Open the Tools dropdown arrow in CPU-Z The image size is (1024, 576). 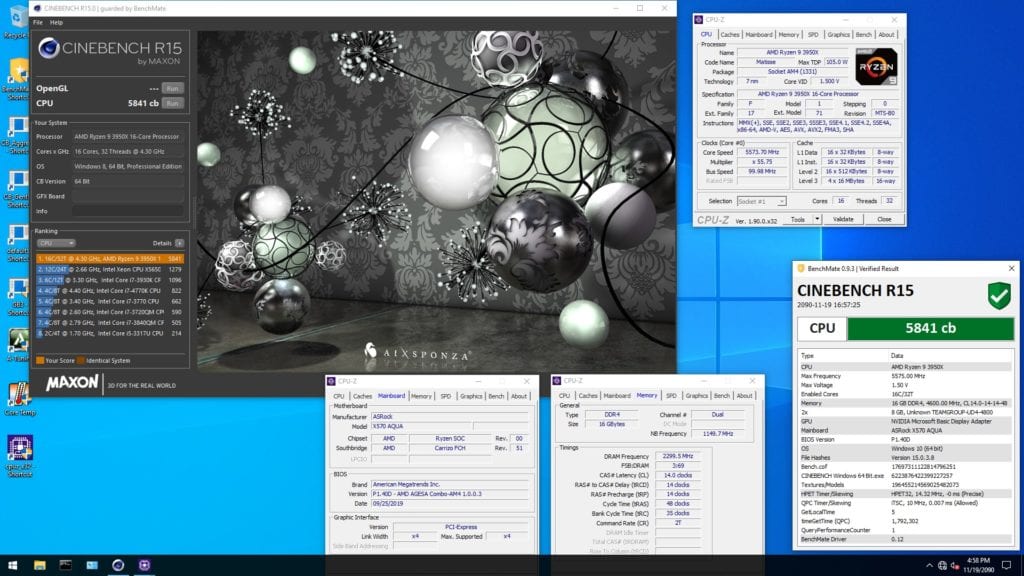(x=816, y=219)
